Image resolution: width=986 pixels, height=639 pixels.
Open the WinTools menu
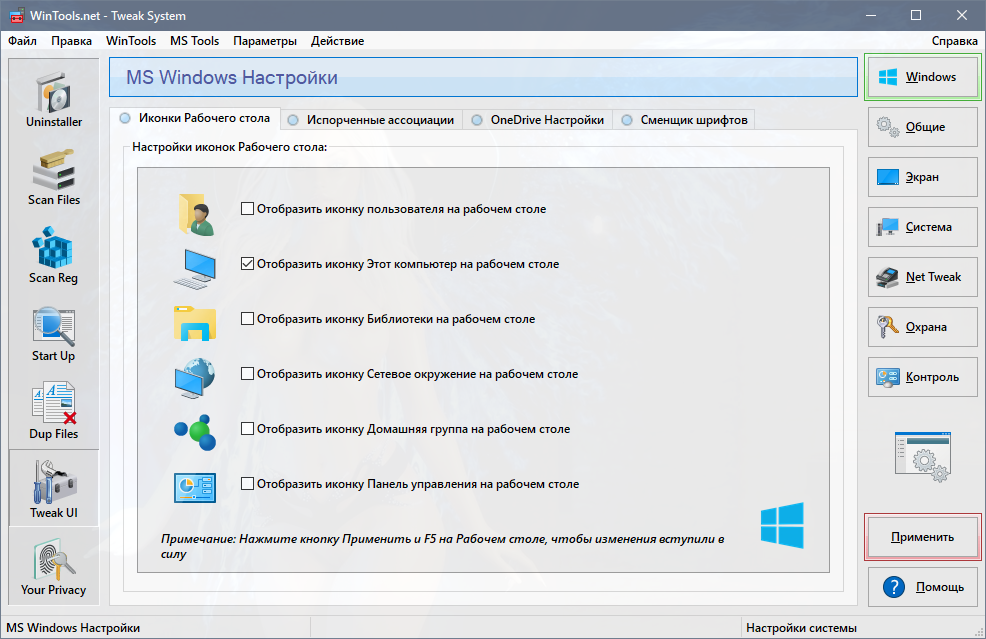[131, 41]
